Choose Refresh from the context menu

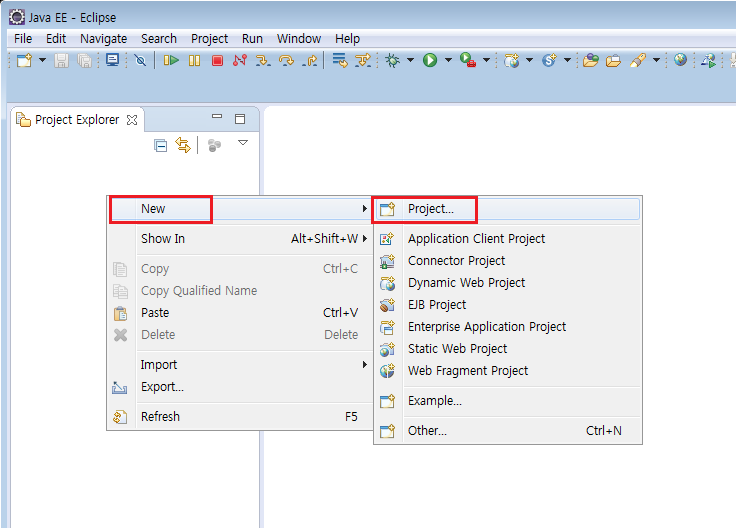[x=240, y=417]
